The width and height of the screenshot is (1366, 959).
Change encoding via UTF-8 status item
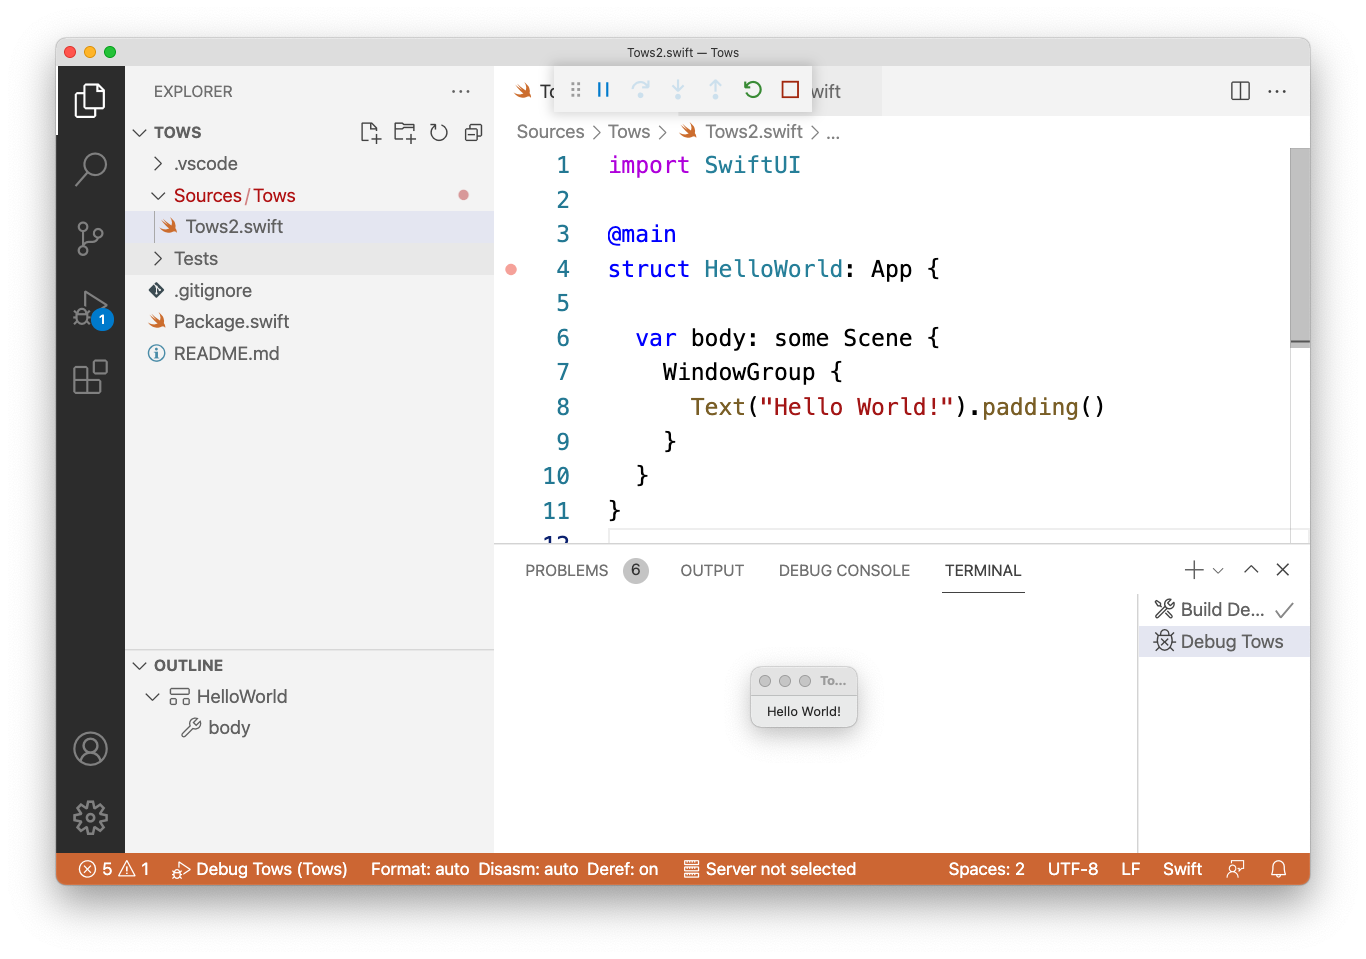pos(1072,869)
